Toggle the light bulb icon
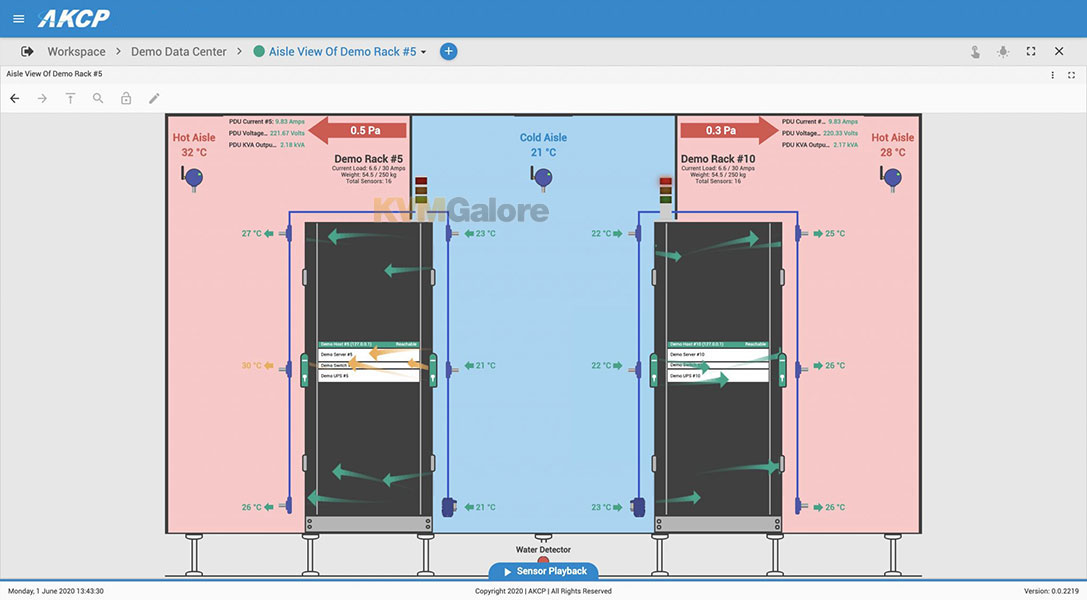The height and width of the screenshot is (600, 1087). [1003, 51]
